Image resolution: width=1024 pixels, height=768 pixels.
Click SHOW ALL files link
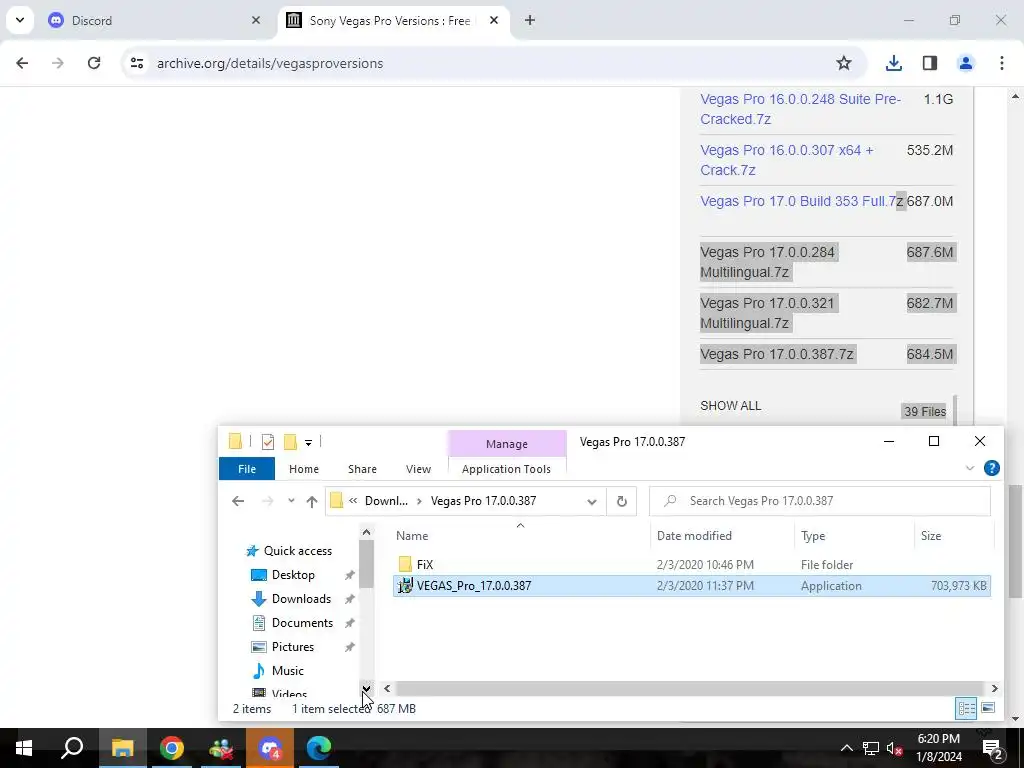(730, 406)
